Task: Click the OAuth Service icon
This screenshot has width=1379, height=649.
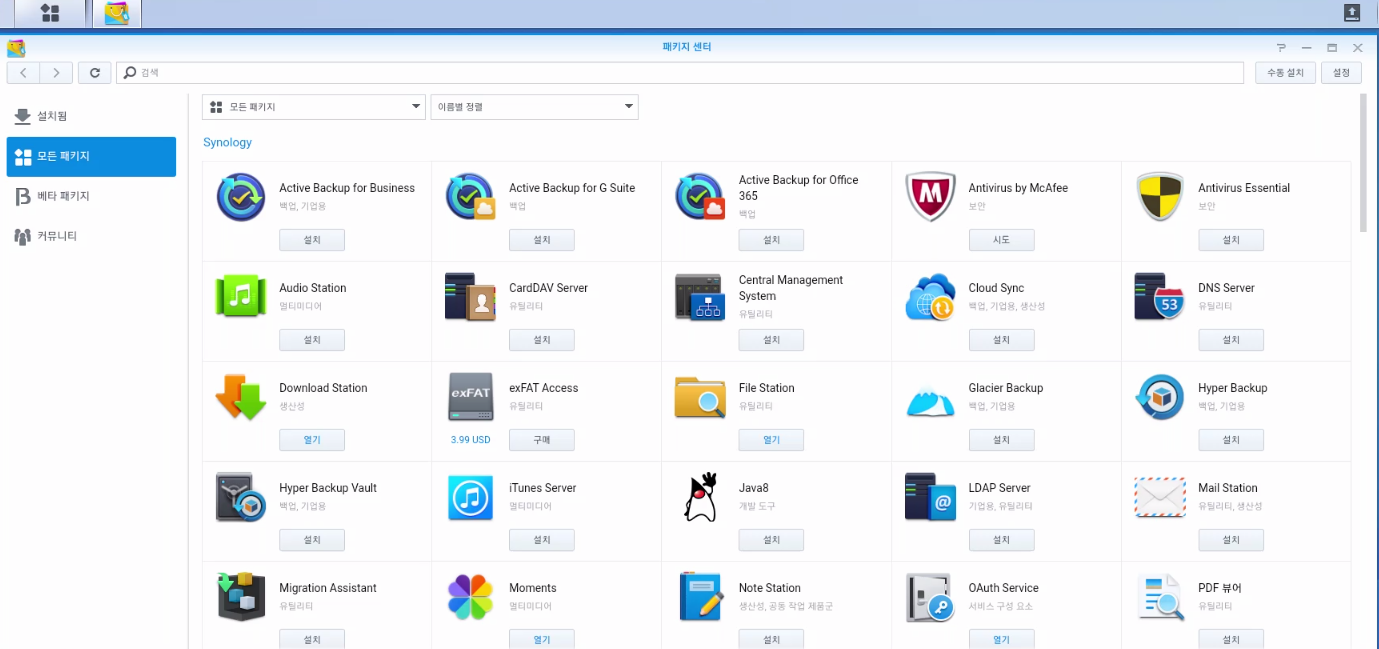Action: tap(930, 597)
